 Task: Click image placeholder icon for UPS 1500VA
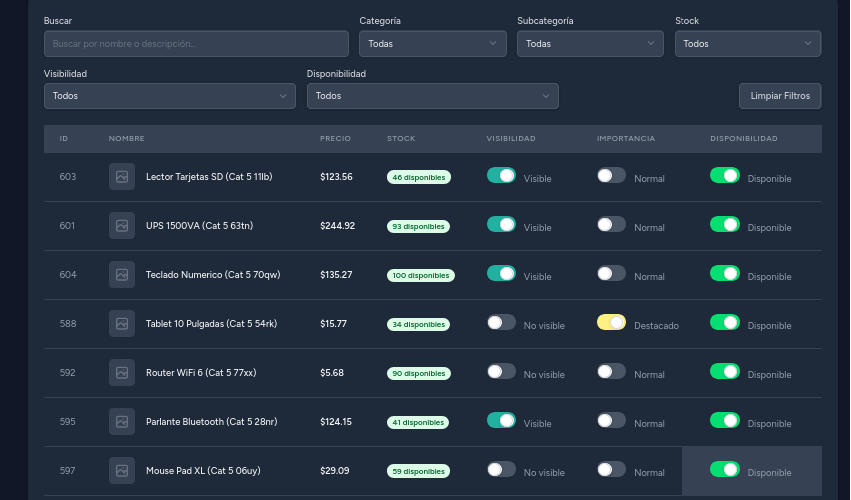[x=122, y=226]
